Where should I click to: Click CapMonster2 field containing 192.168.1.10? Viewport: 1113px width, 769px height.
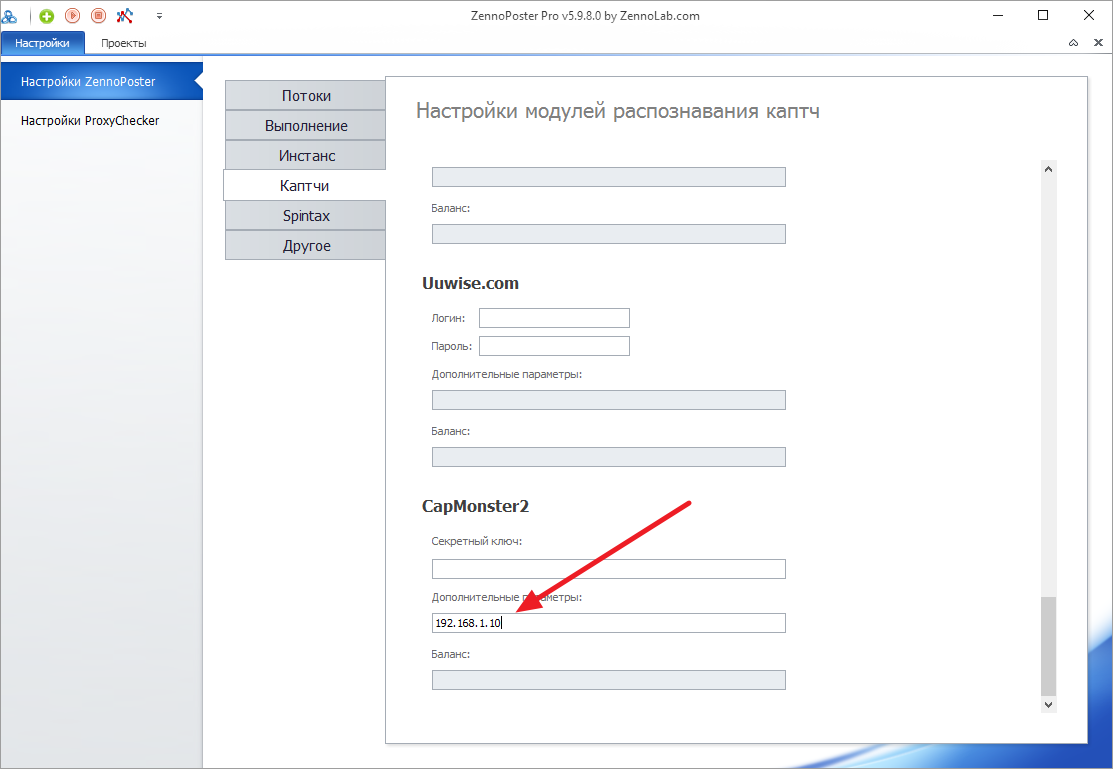608,623
